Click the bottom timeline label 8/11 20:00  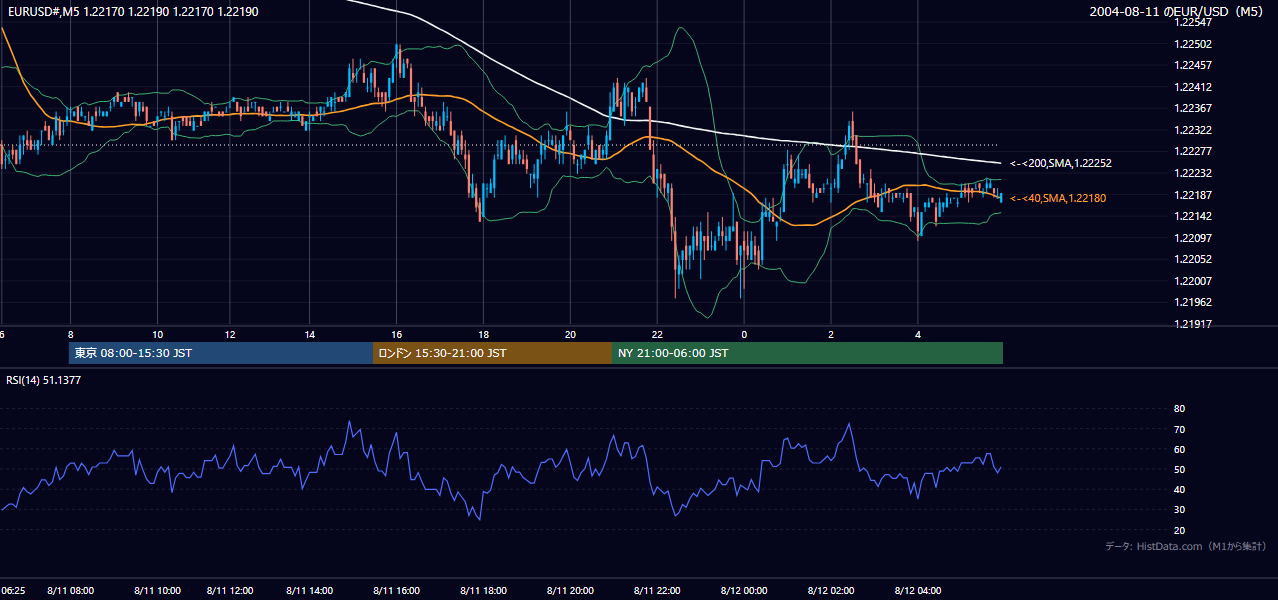pyautogui.click(x=570, y=590)
